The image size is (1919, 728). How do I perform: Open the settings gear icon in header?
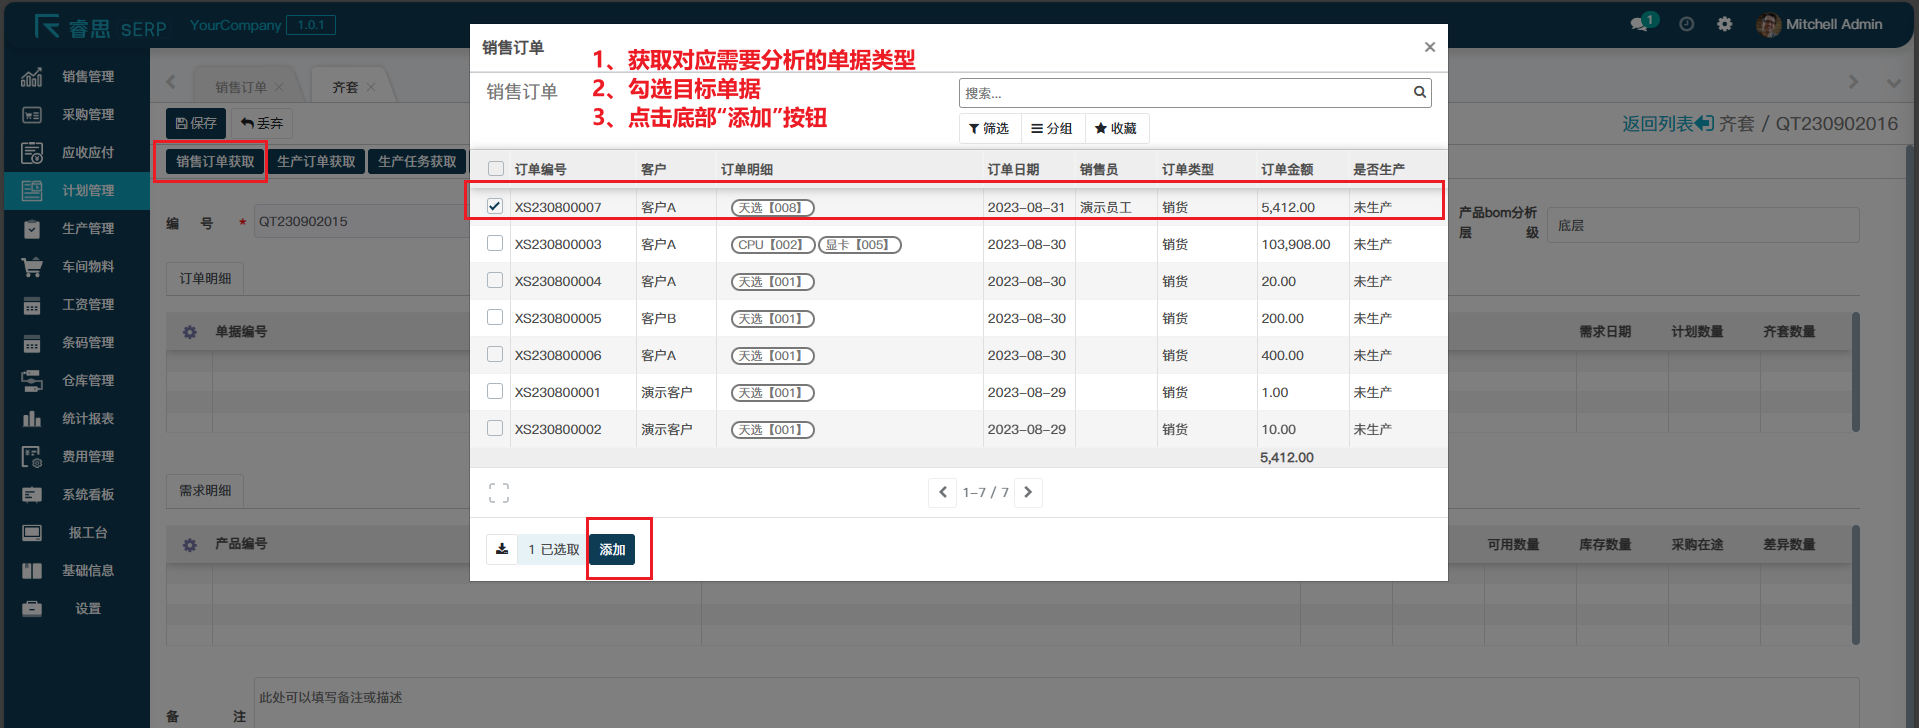(1725, 24)
